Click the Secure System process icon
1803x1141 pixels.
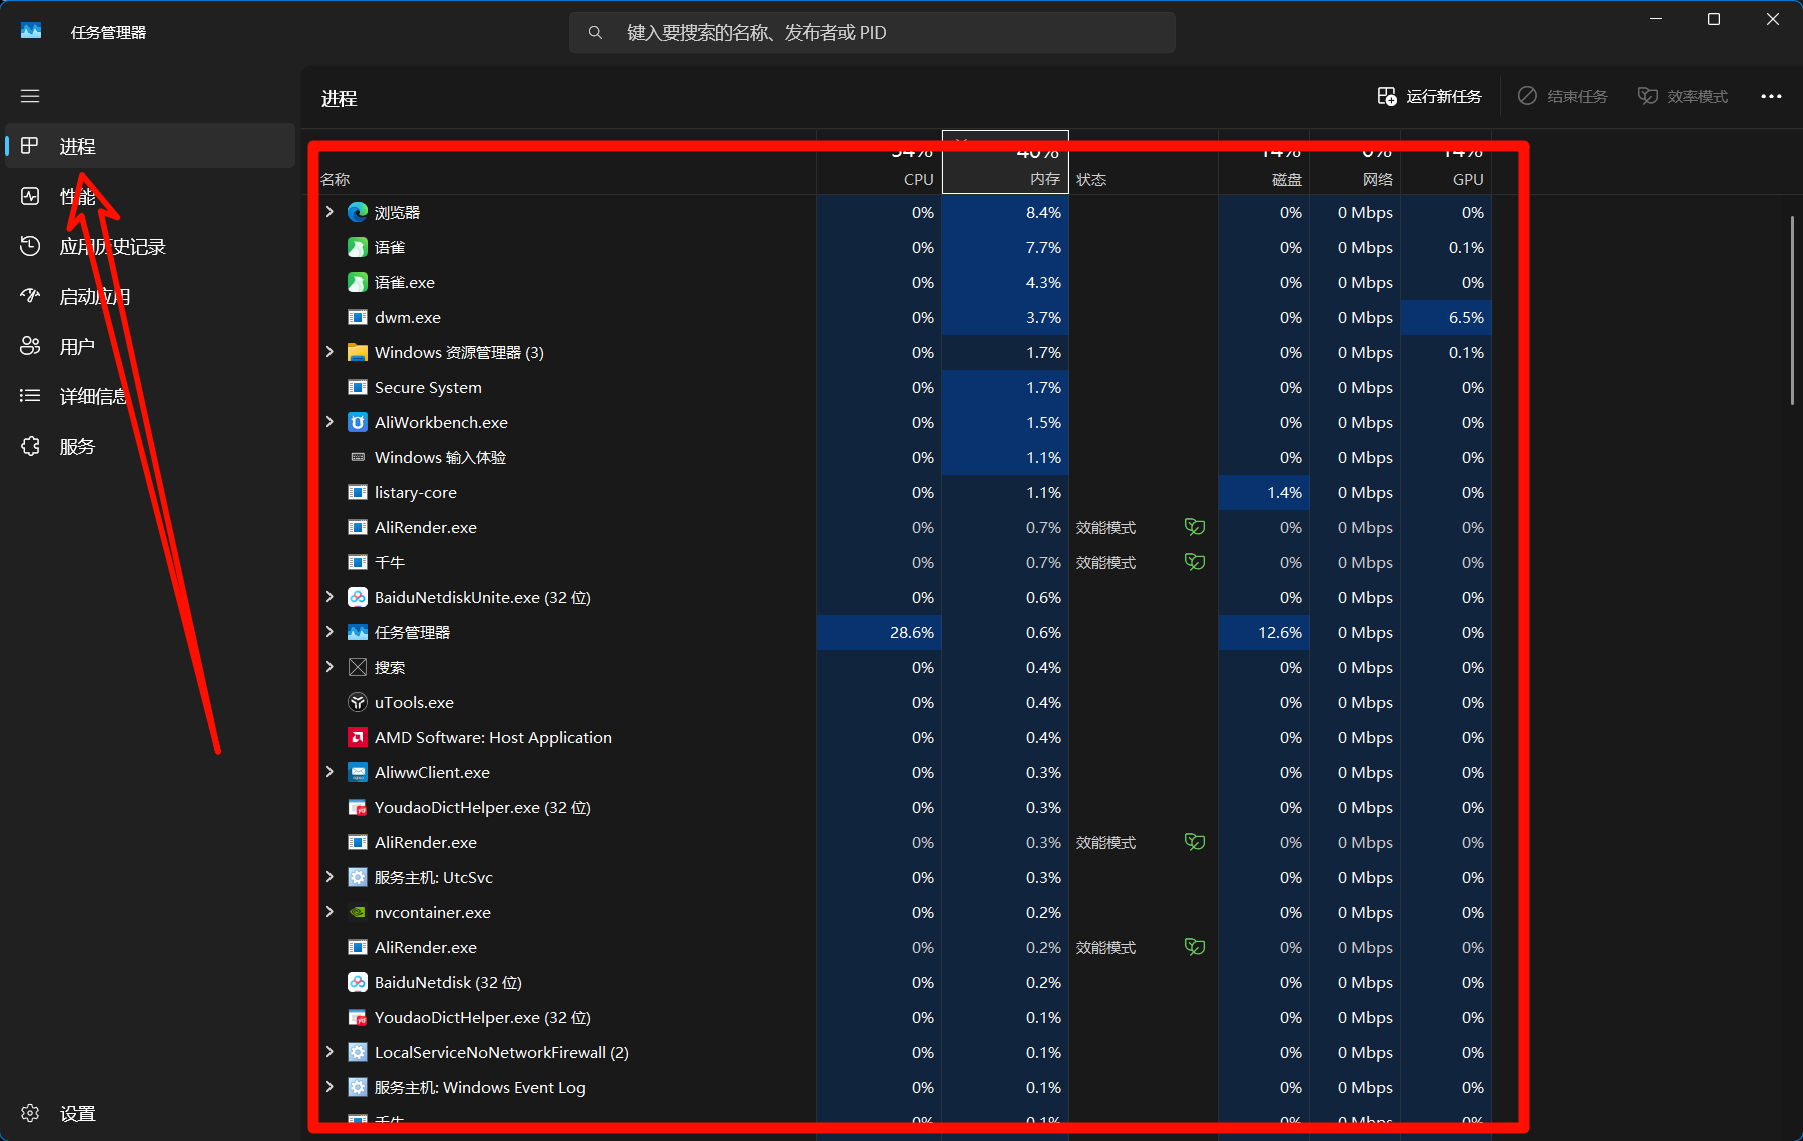[358, 387]
